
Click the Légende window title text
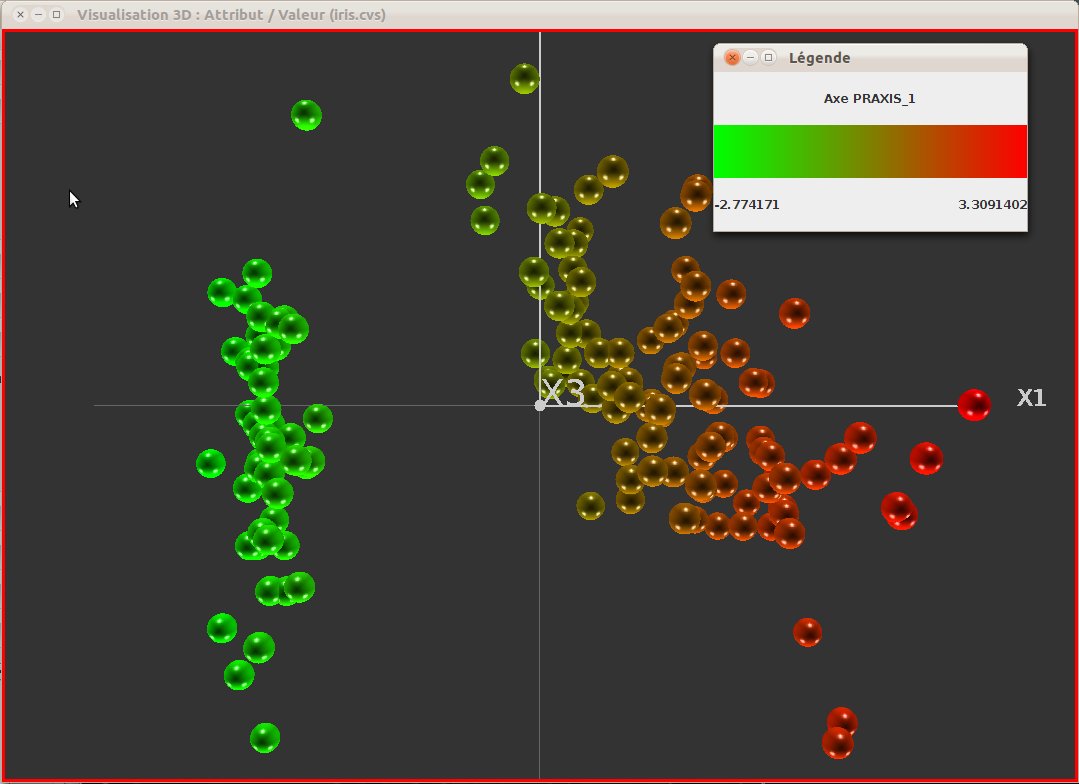click(819, 58)
